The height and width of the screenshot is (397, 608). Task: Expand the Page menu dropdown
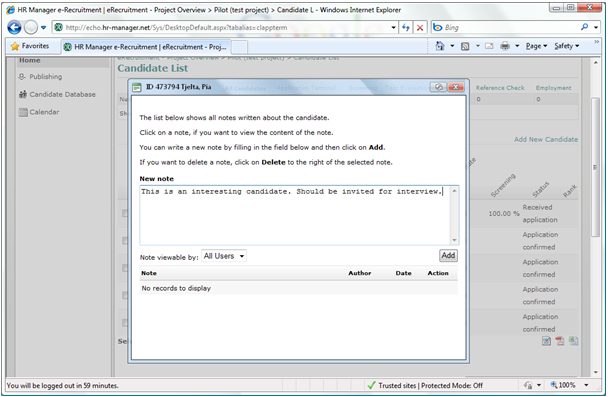coord(536,46)
